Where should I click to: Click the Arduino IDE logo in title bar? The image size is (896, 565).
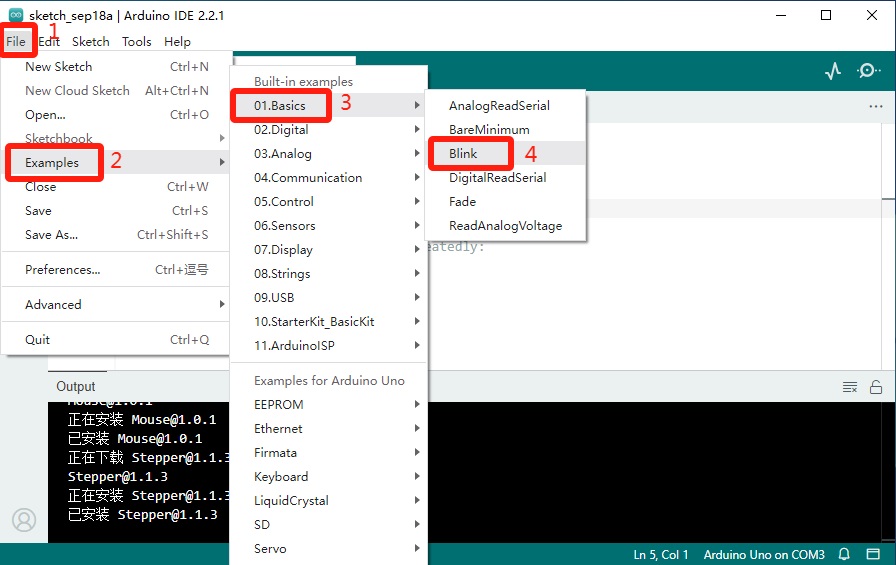(x=16, y=15)
